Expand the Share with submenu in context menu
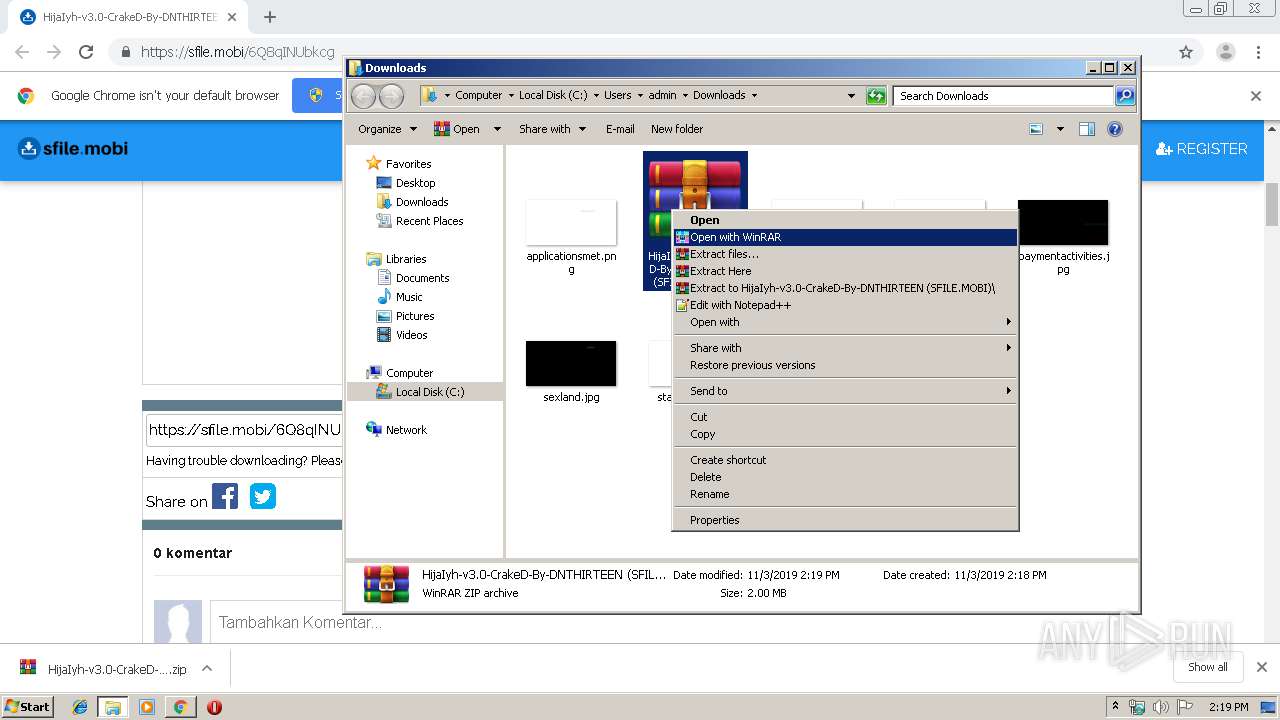The image size is (1280, 720). (x=845, y=348)
